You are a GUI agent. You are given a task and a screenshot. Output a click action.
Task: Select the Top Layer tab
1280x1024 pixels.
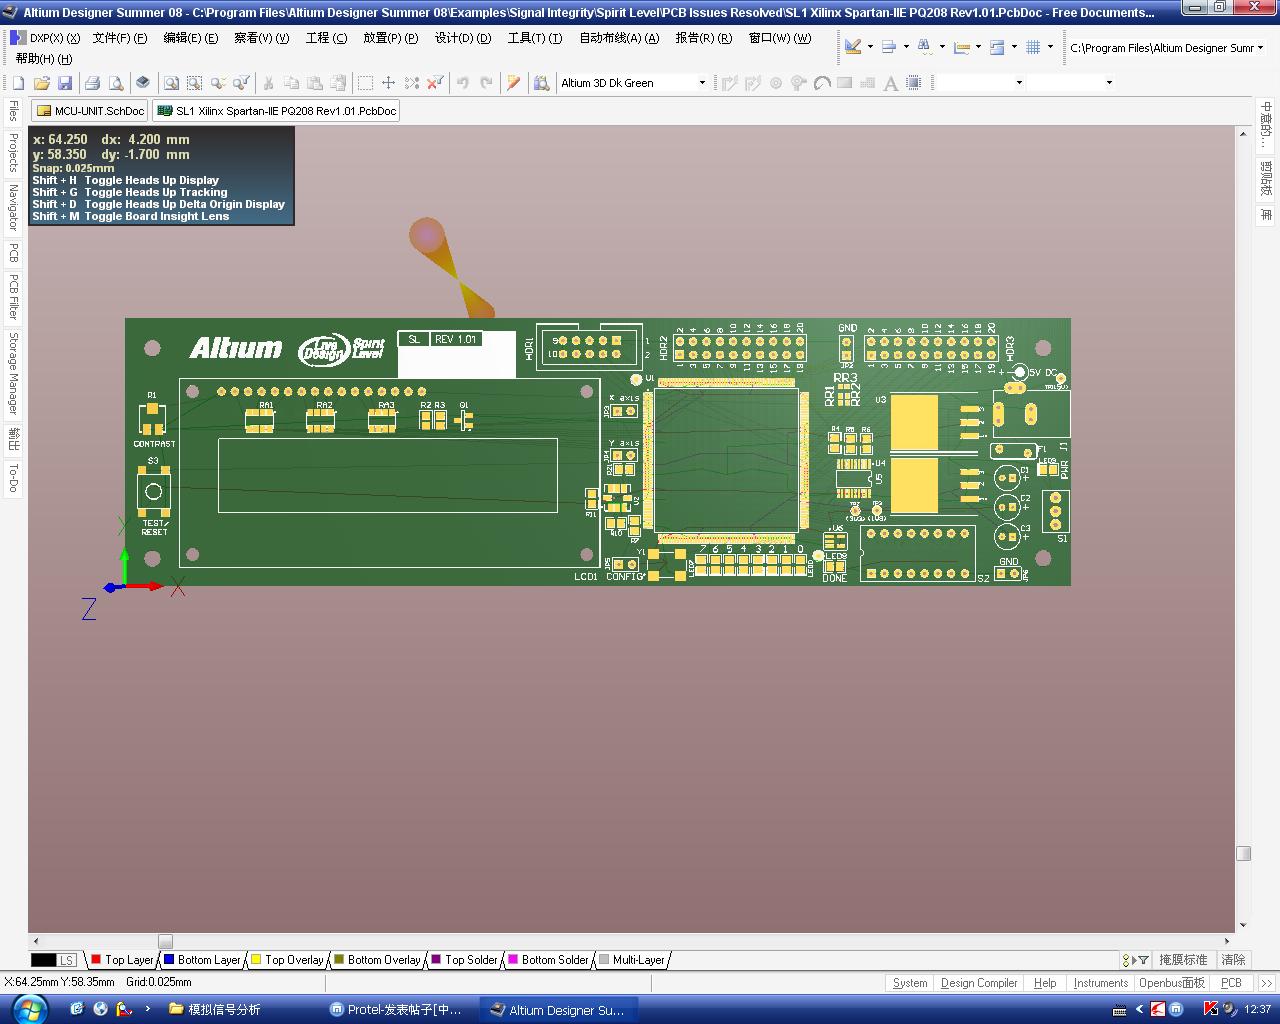tap(122, 960)
